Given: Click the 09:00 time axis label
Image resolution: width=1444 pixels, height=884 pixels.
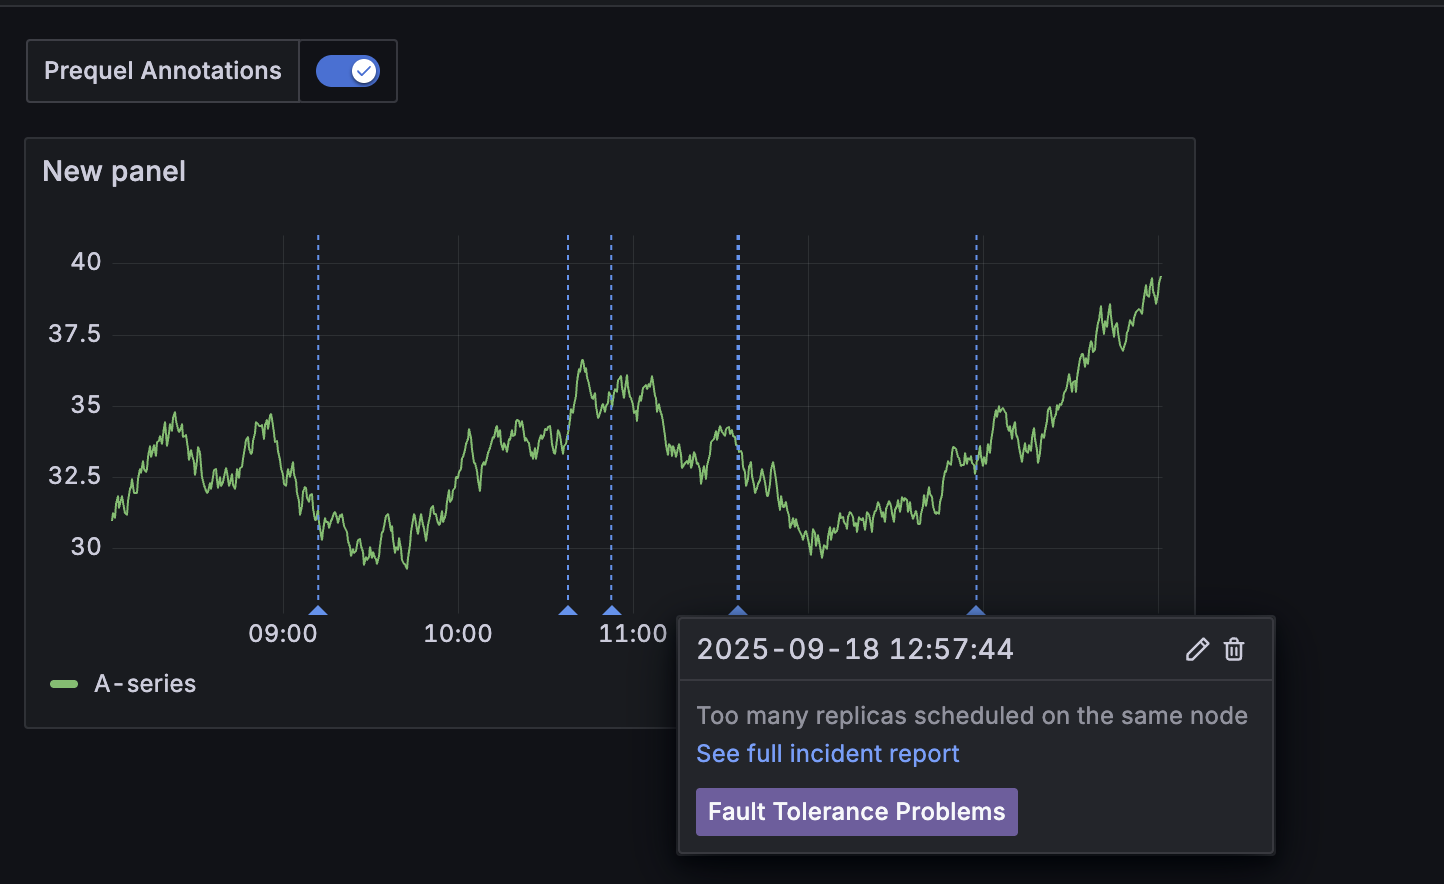Looking at the screenshot, I should point(283,634).
